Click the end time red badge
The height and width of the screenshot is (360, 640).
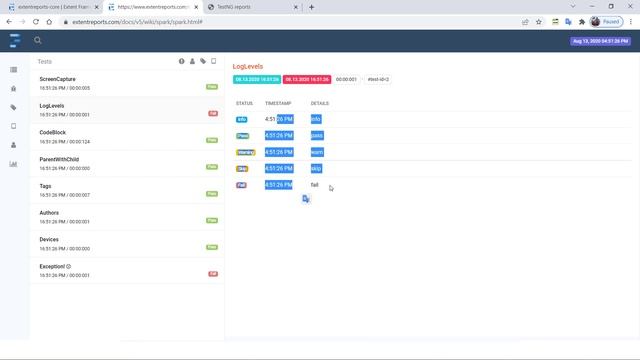click(x=307, y=79)
